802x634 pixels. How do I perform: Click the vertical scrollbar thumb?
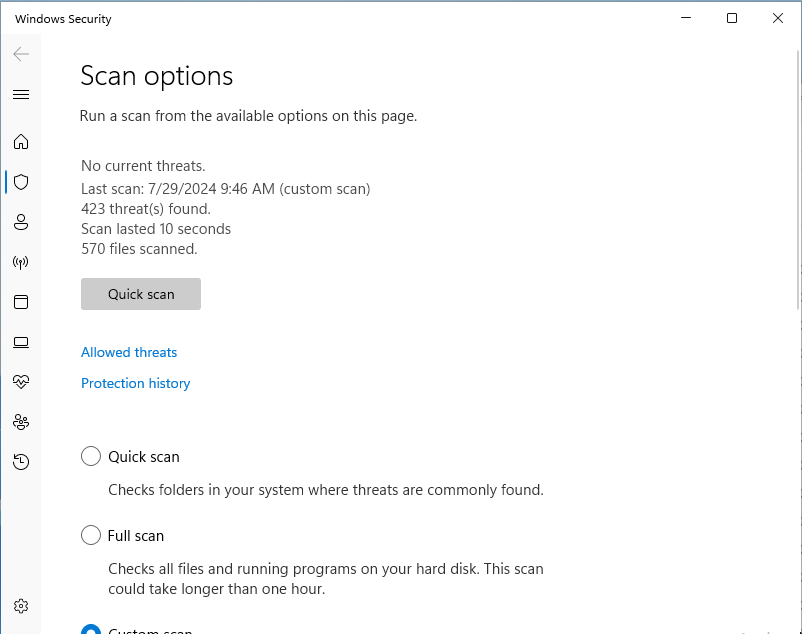[798, 180]
